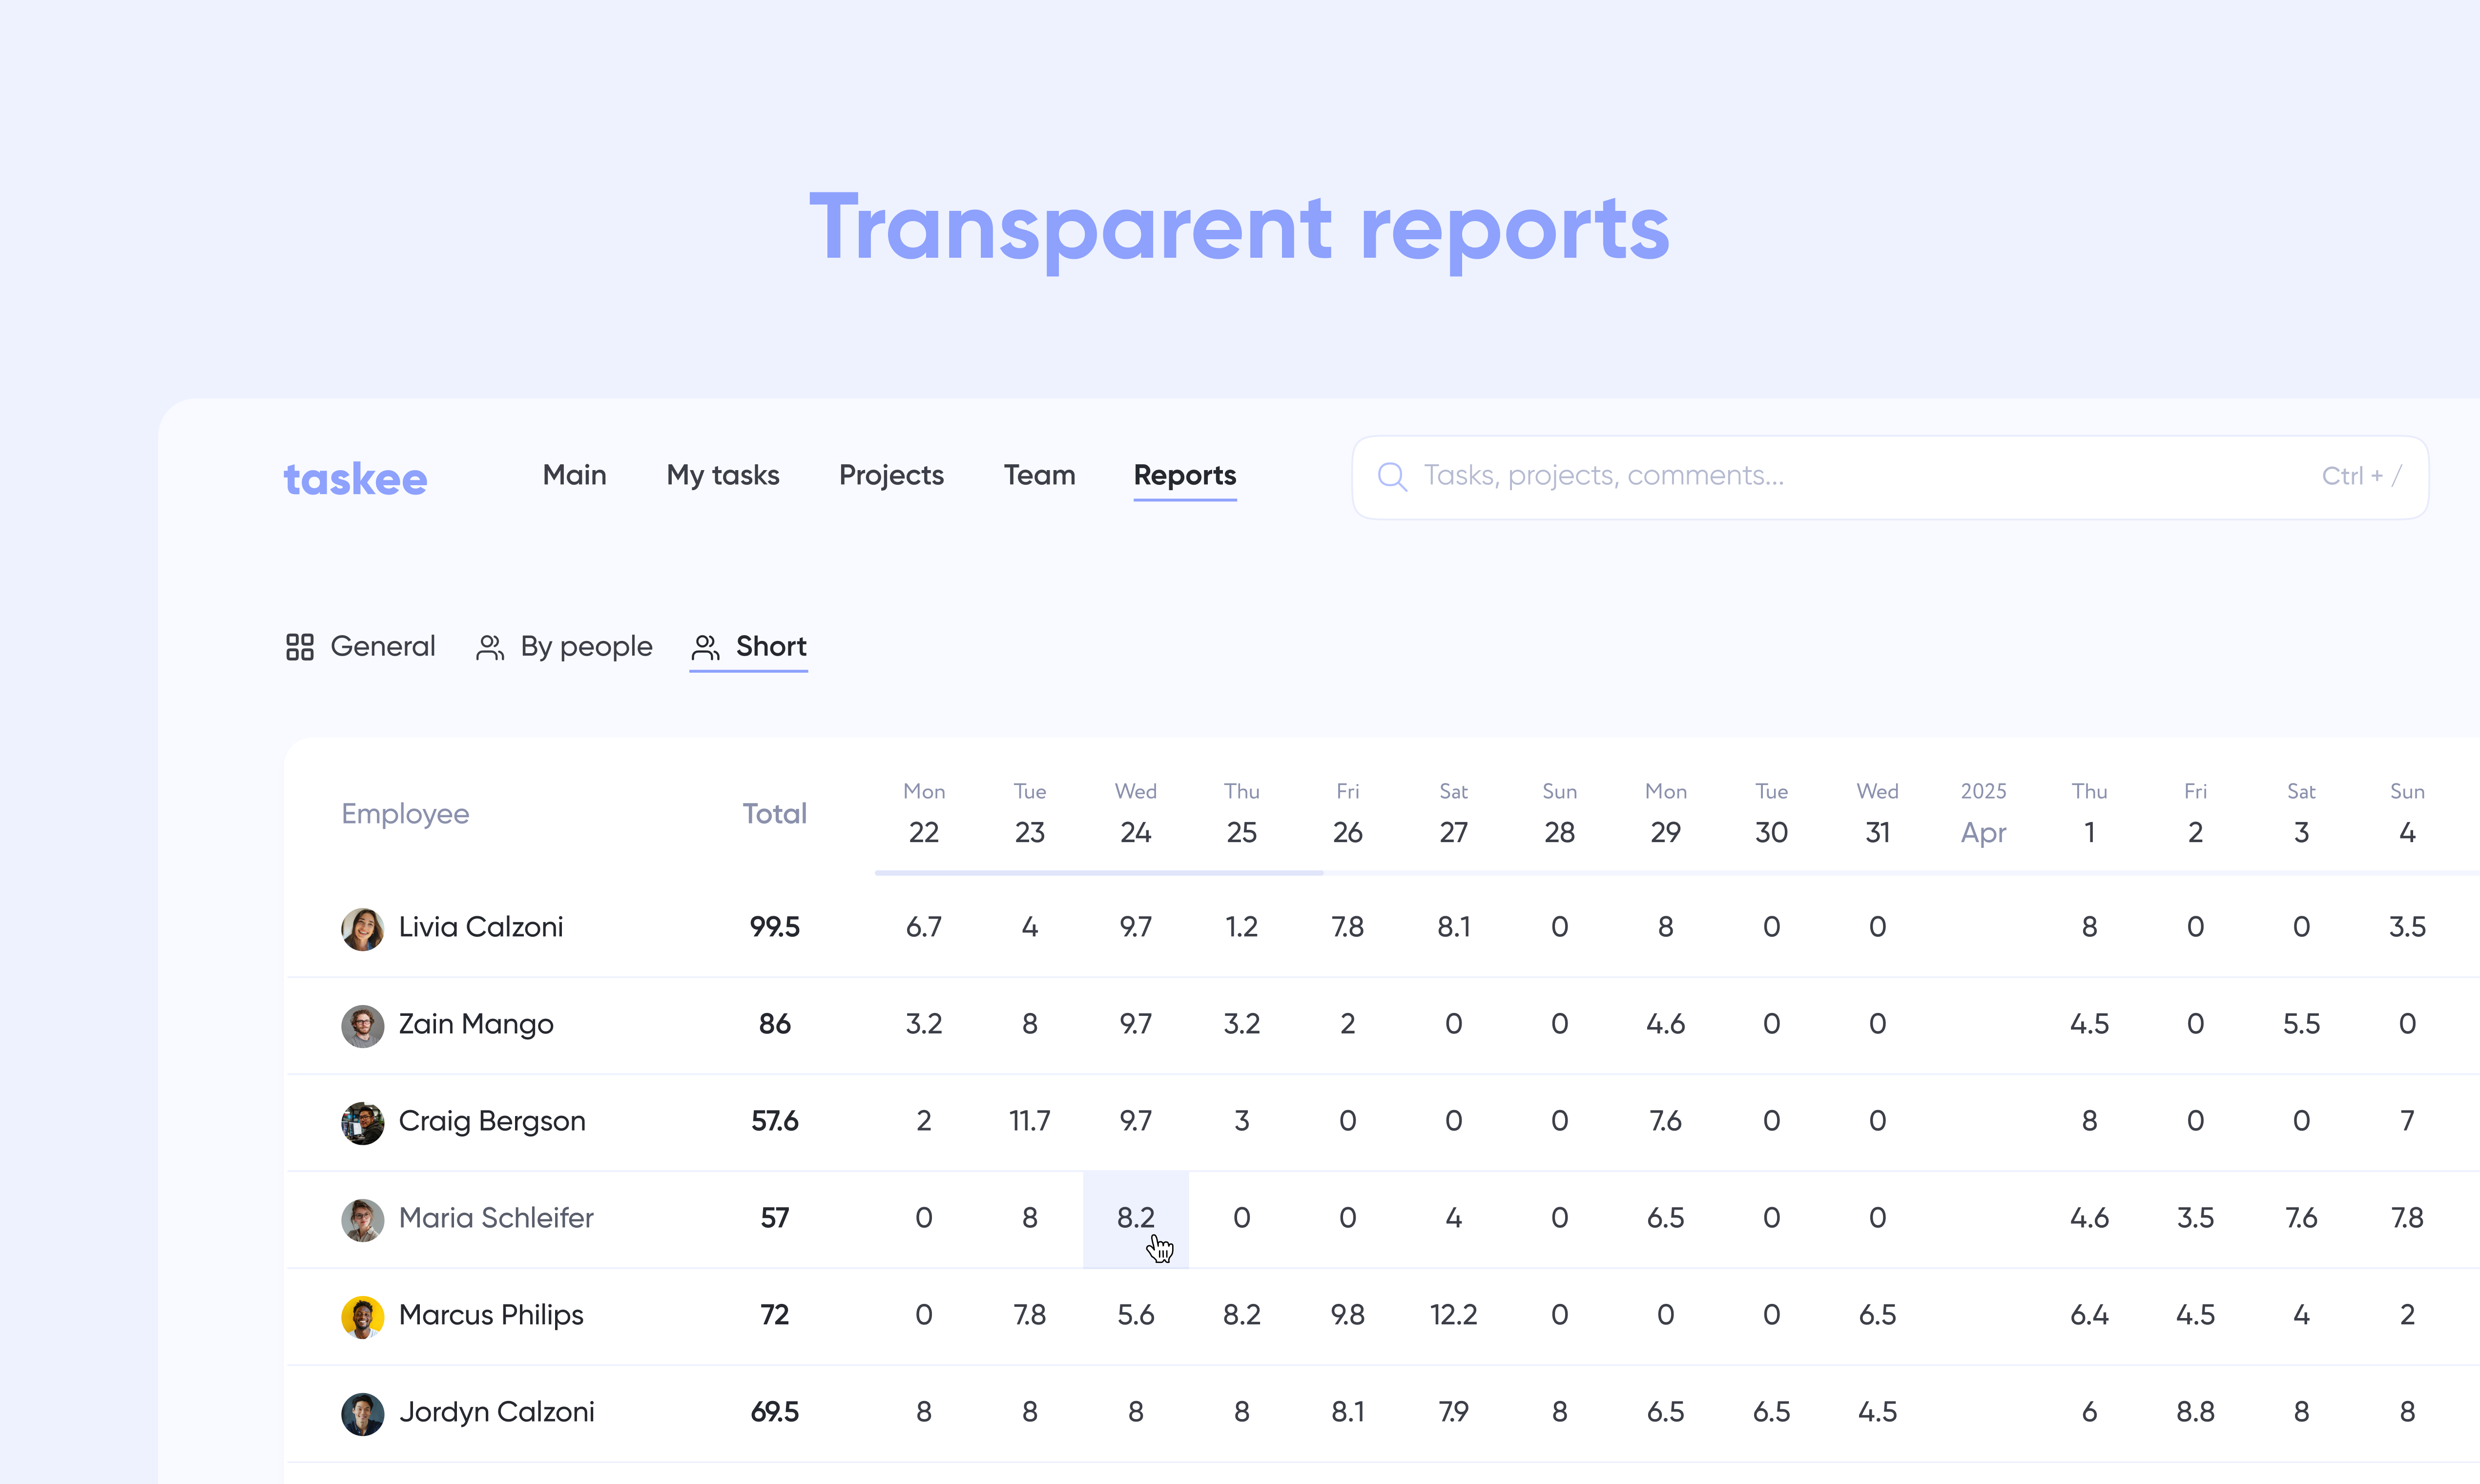The image size is (2480, 1484).
Task: Click Craig Bergson's 11.7 cell
Action: (x=1030, y=1122)
